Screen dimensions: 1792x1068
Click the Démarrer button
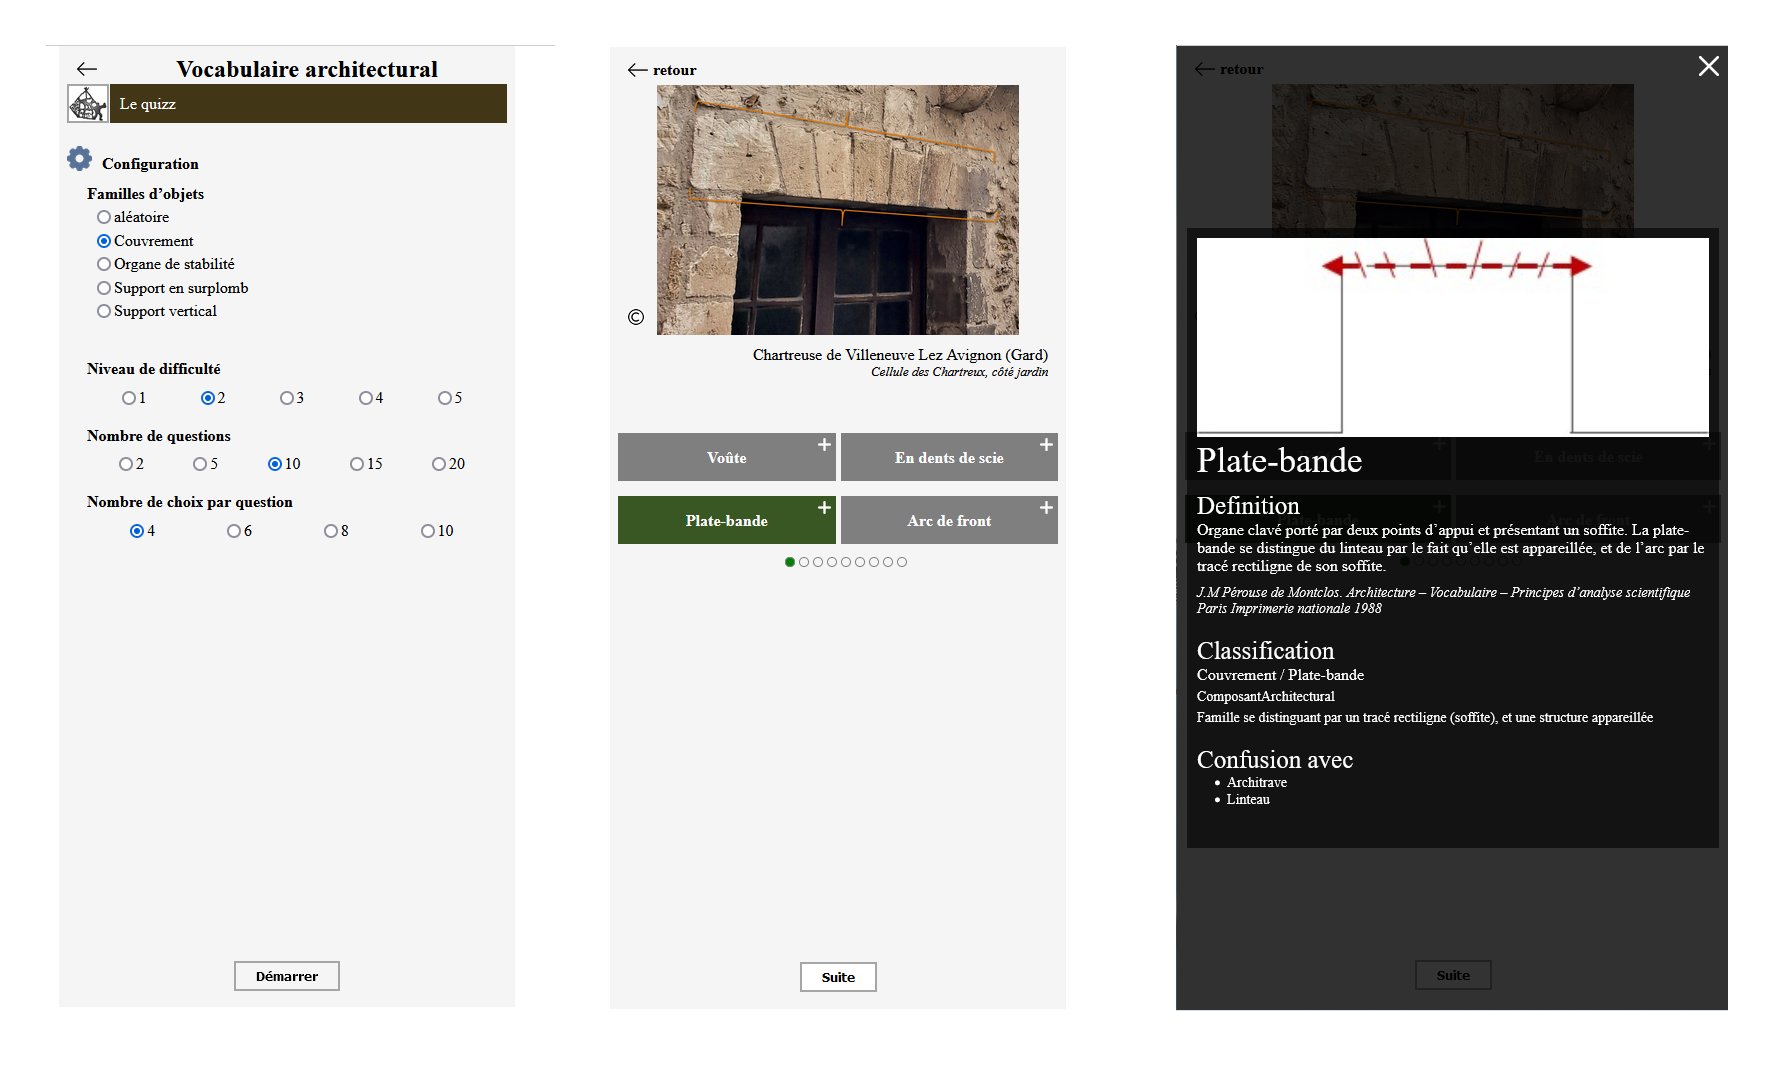(287, 976)
